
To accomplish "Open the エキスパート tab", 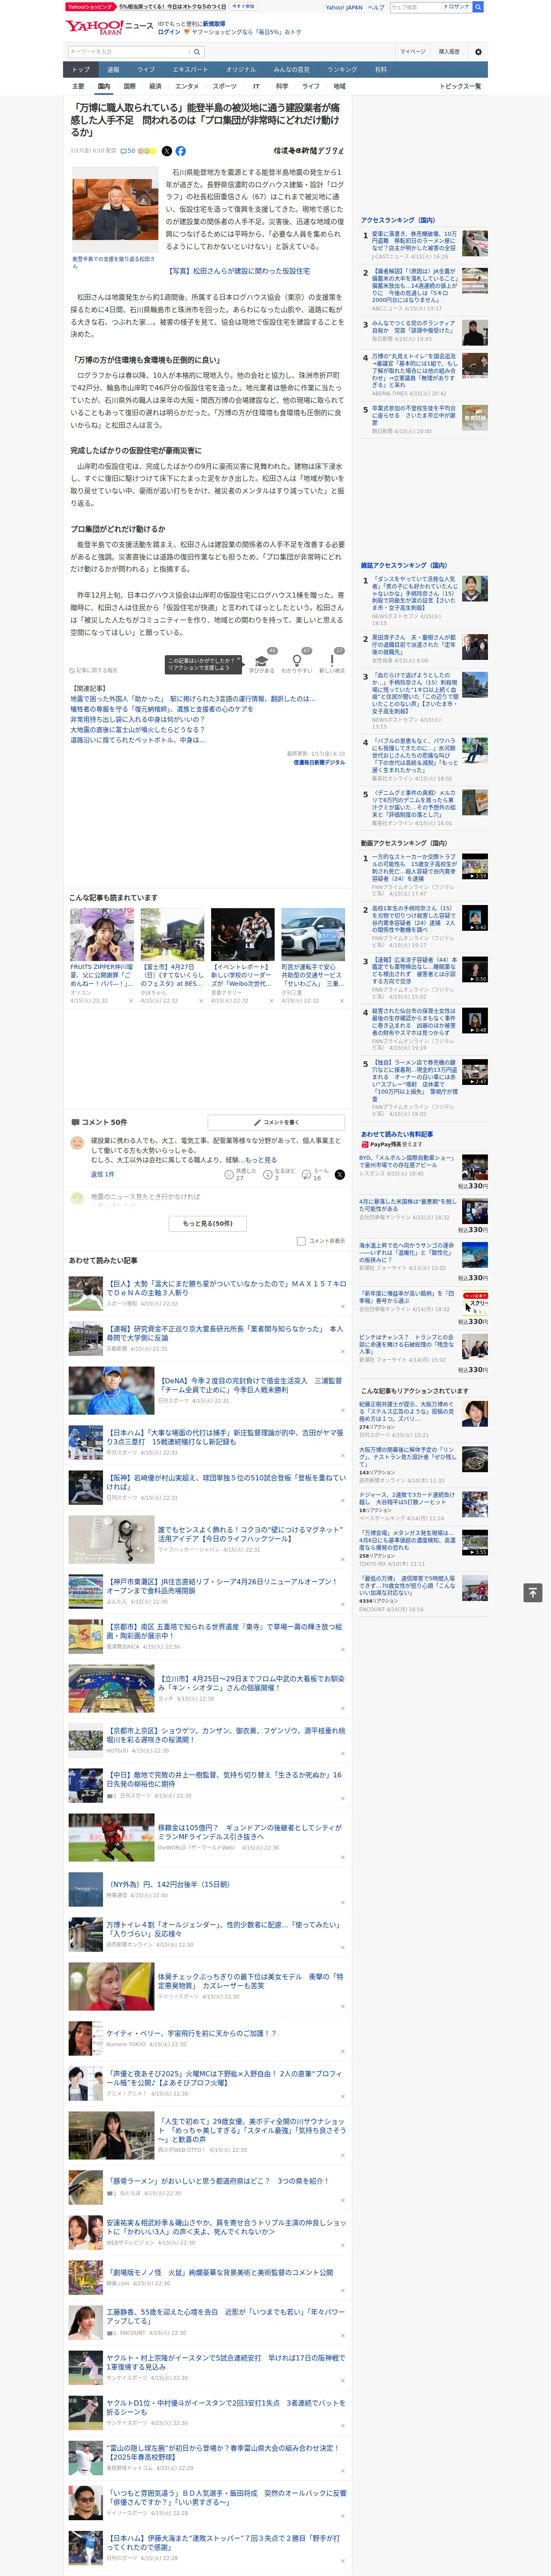I will point(190,70).
